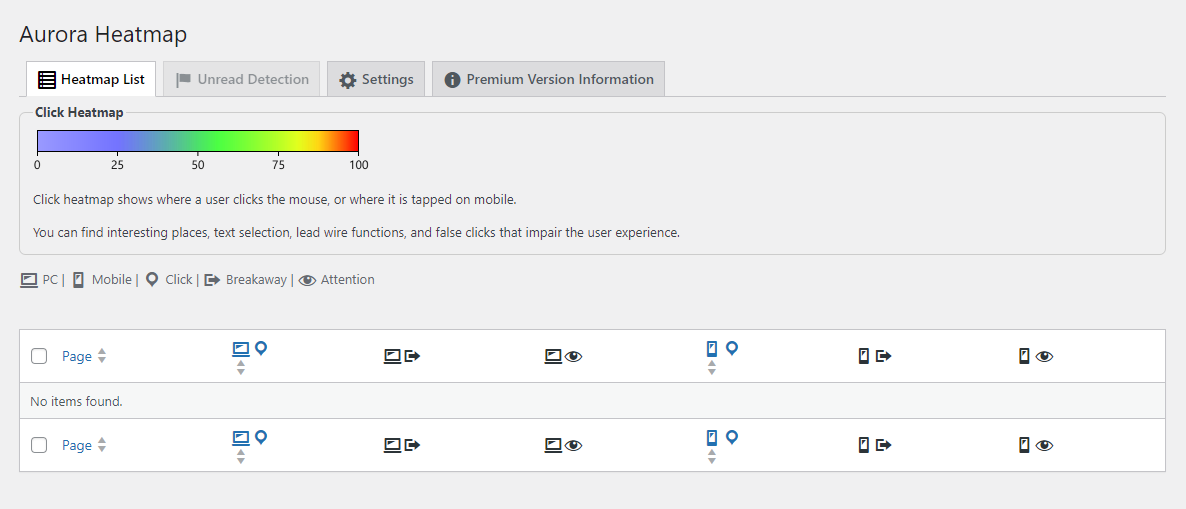The width and height of the screenshot is (1186, 509).
Task: Switch to the Unread Detection tab
Action: [242, 80]
